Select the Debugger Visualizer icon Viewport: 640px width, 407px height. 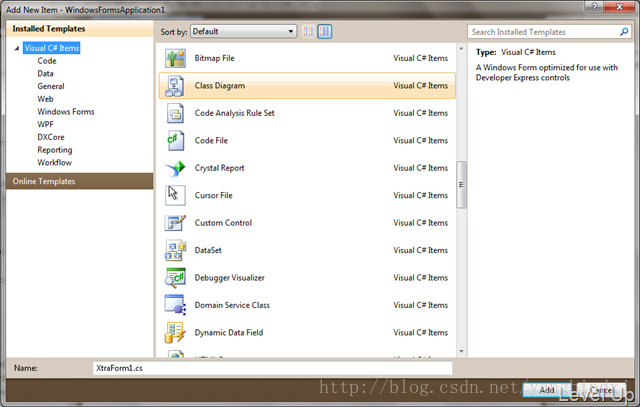(176, 278)
